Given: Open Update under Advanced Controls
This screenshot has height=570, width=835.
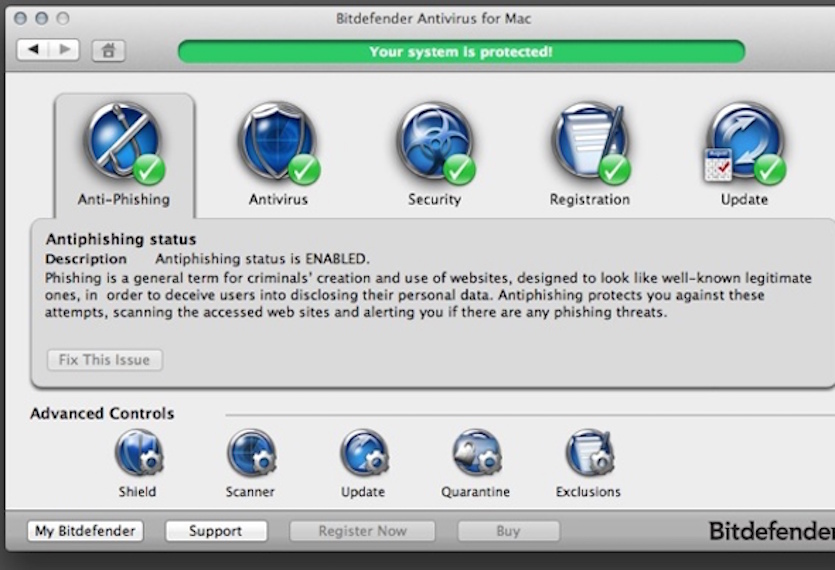Looking at the screenshot, I should [364, 453].
